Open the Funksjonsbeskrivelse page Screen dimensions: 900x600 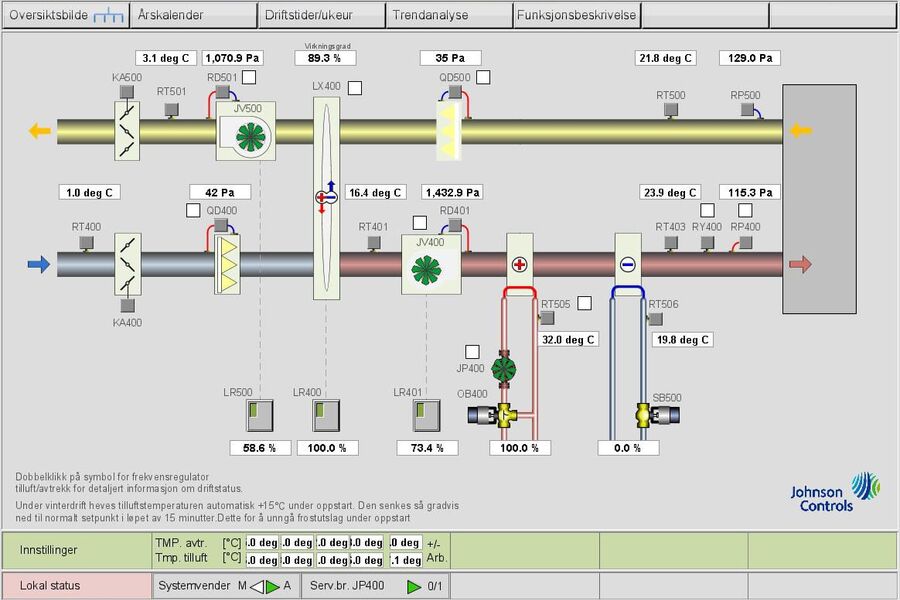[576, 15]
